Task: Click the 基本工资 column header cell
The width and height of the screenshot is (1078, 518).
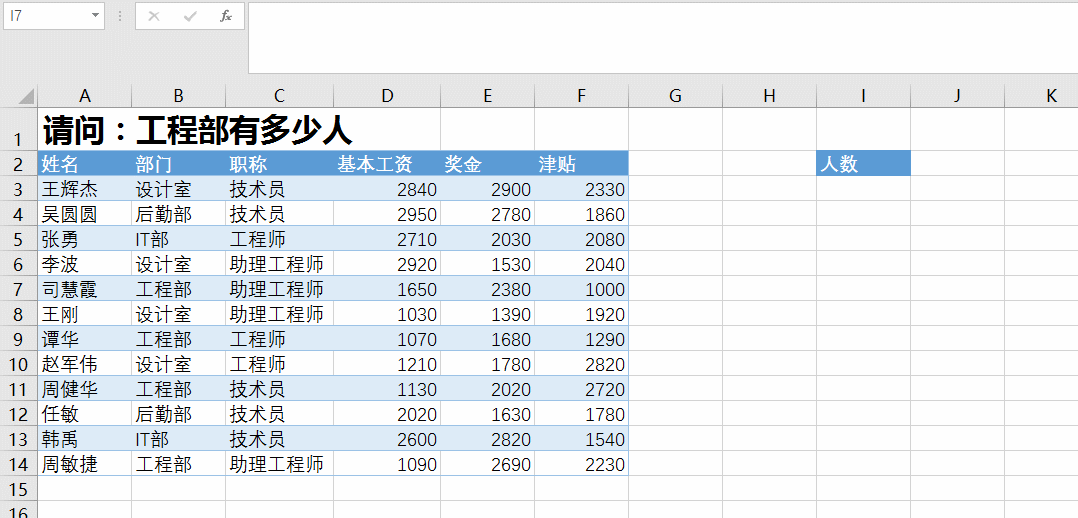Action: (387, 164)
